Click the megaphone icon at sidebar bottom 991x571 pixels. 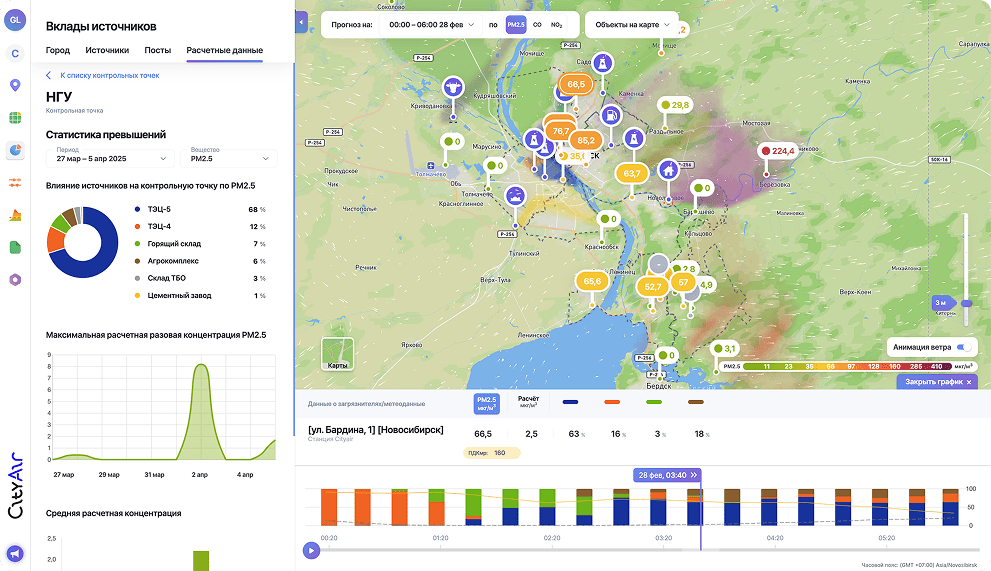(x=15, y=553)
